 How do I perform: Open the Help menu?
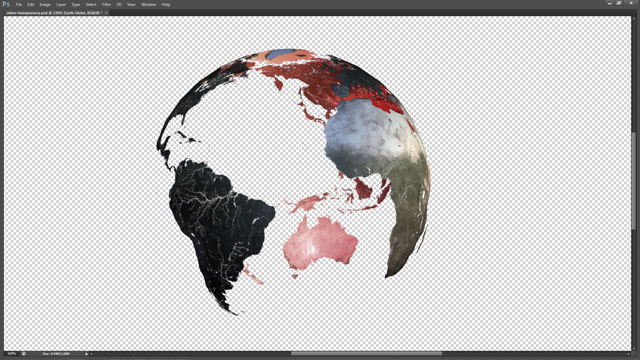pos(166,4)
